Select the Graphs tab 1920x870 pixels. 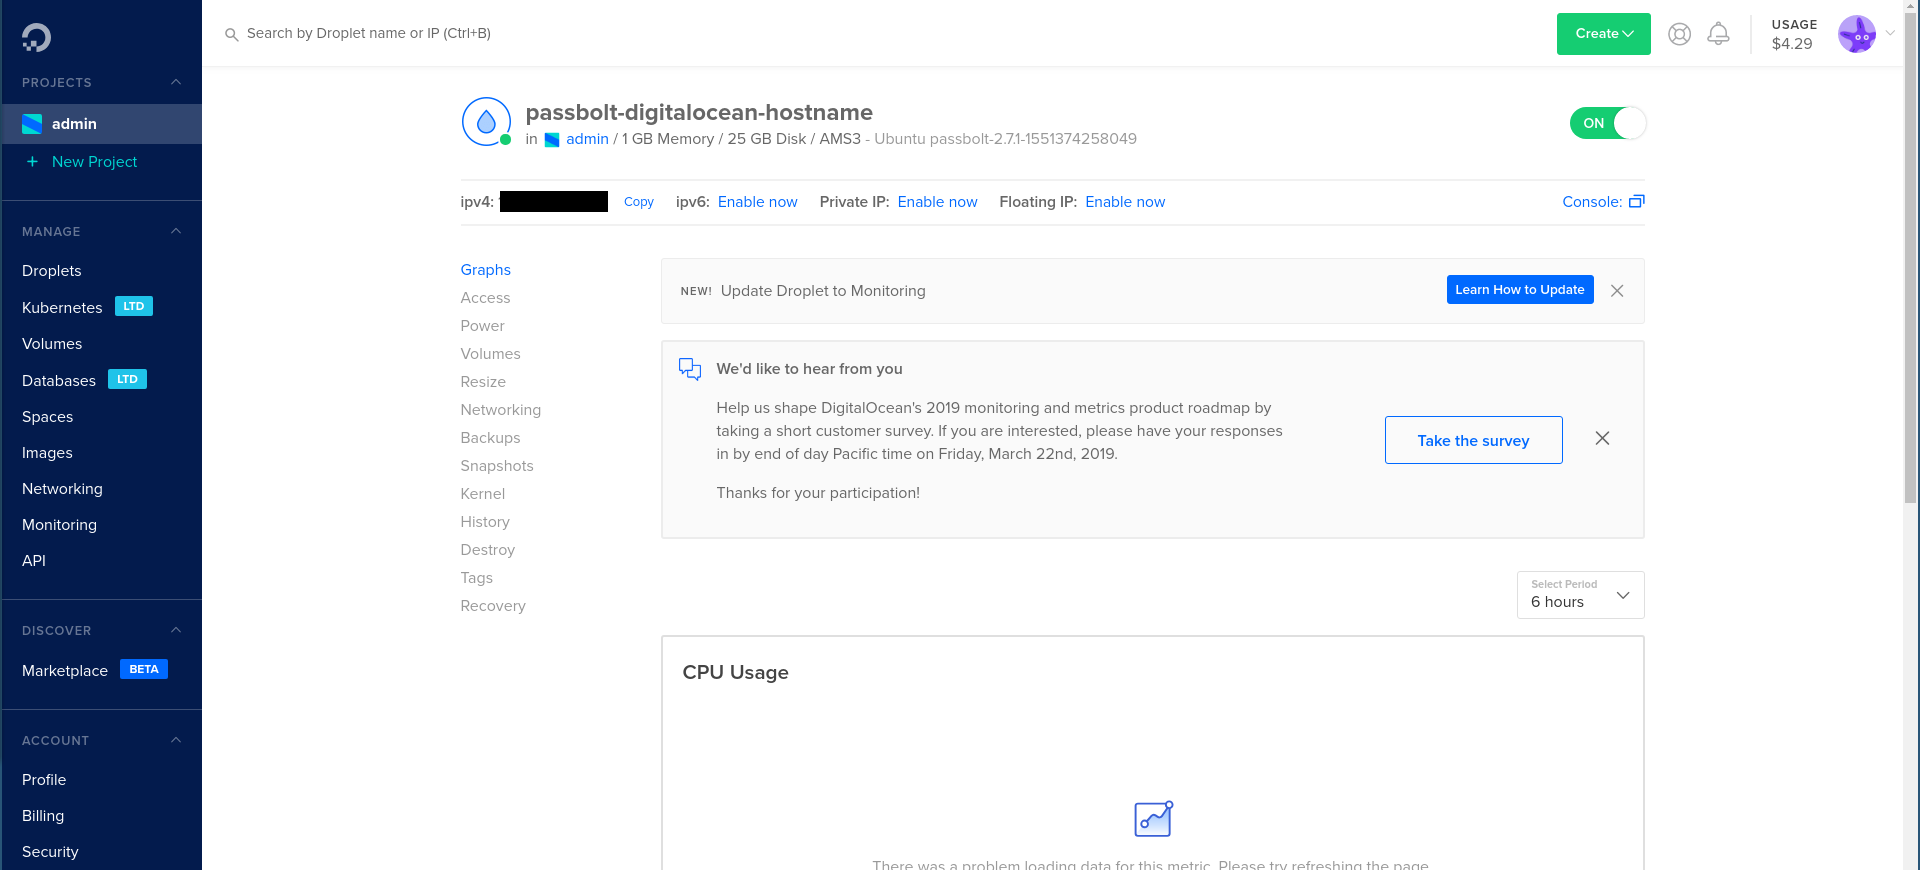(x=486, y=270)
